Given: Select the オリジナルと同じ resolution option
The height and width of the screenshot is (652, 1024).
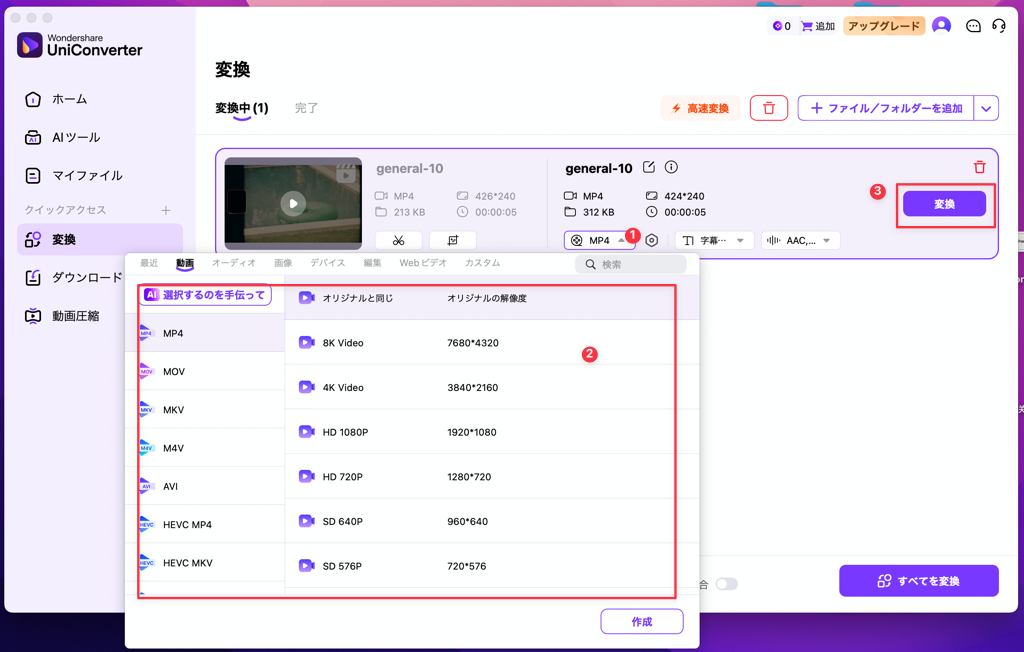Looking at the screenshot, I should pos(360,297).
